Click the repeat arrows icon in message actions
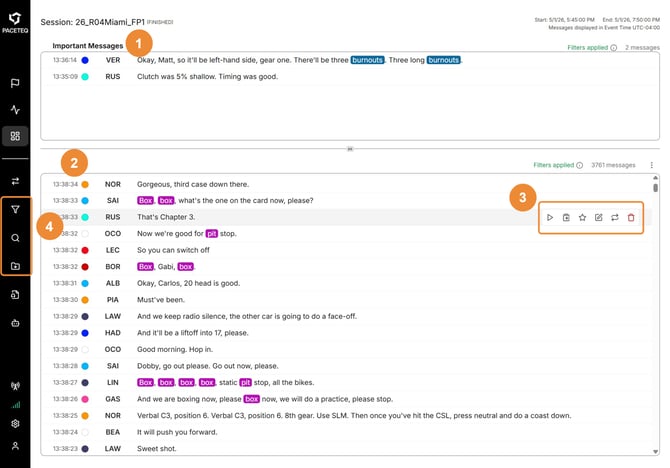Viewport: 670px width, 468px height. coord(615,218)
